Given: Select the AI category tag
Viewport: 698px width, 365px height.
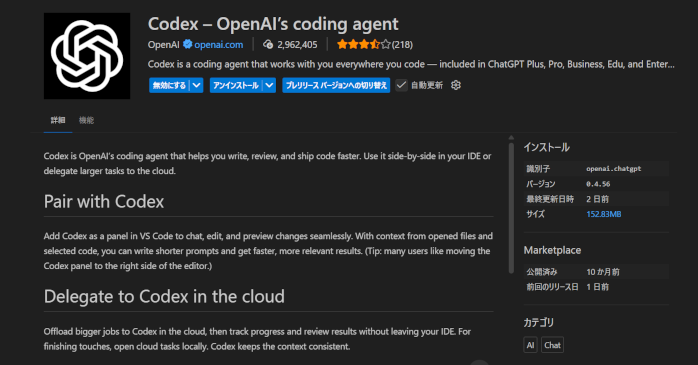Looking at the screenshot, I should point(530,345).
